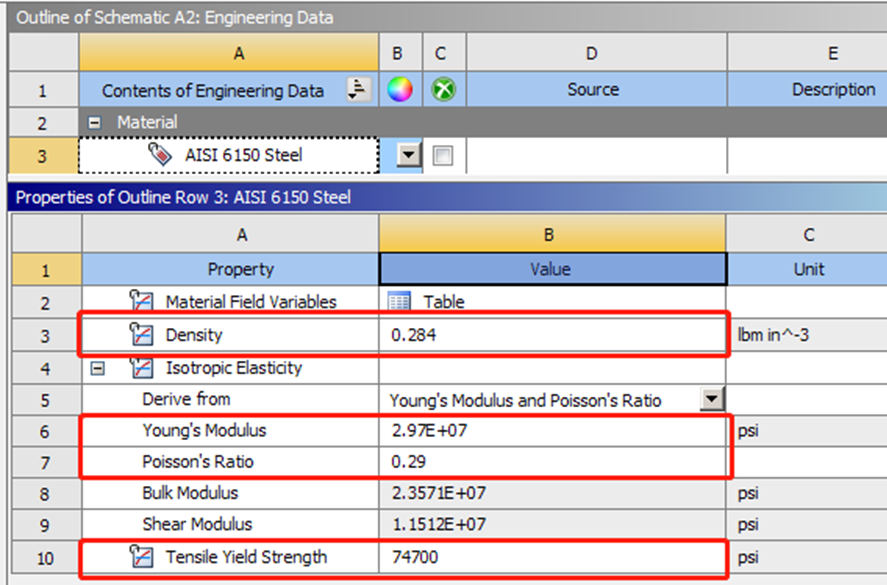The height and width of the screenshot is (585, 887).
Task: Click the Young's Modulus property label
Action: pyautogui.click(x=204, y=430)
